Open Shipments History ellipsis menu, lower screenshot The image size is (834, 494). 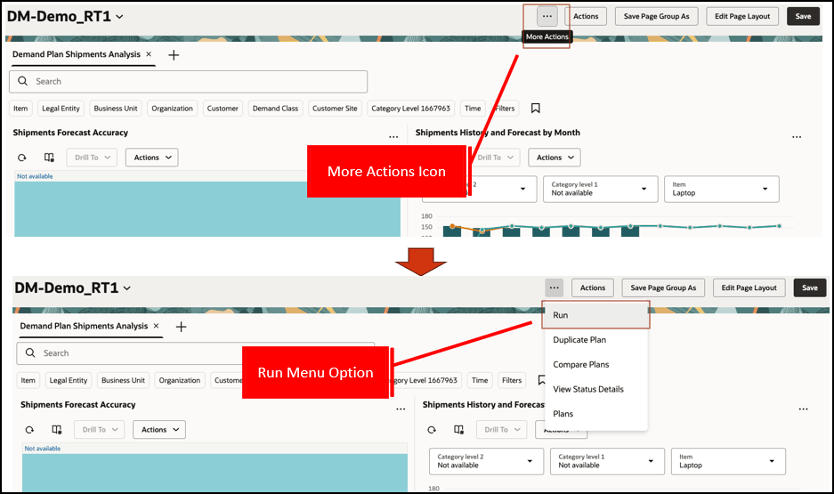tap(803, 409)
